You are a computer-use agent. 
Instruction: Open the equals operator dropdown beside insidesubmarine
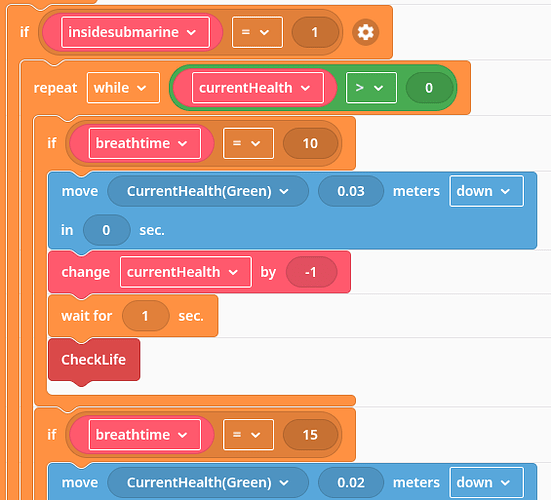pyautogui.click(x=257, y=32)
